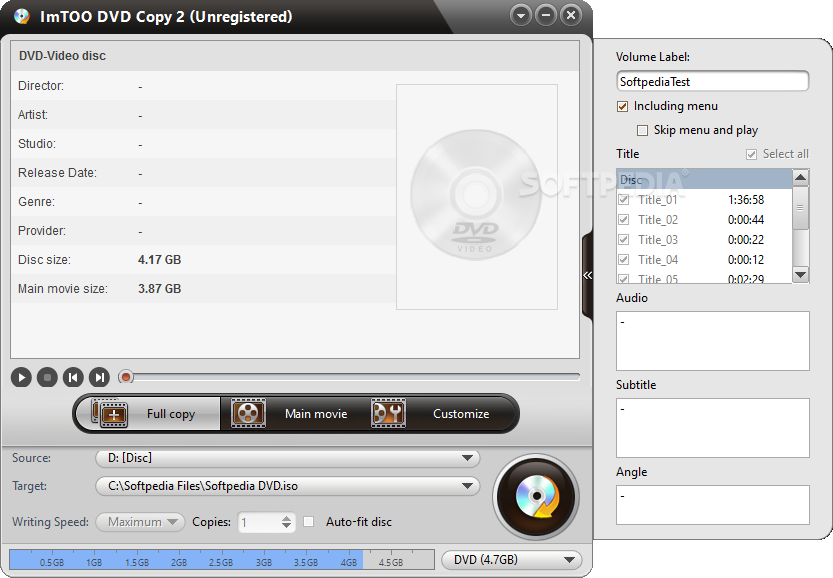833x578 pixels.
Task: Click the Audio list box
Action: tap(712, 341)
